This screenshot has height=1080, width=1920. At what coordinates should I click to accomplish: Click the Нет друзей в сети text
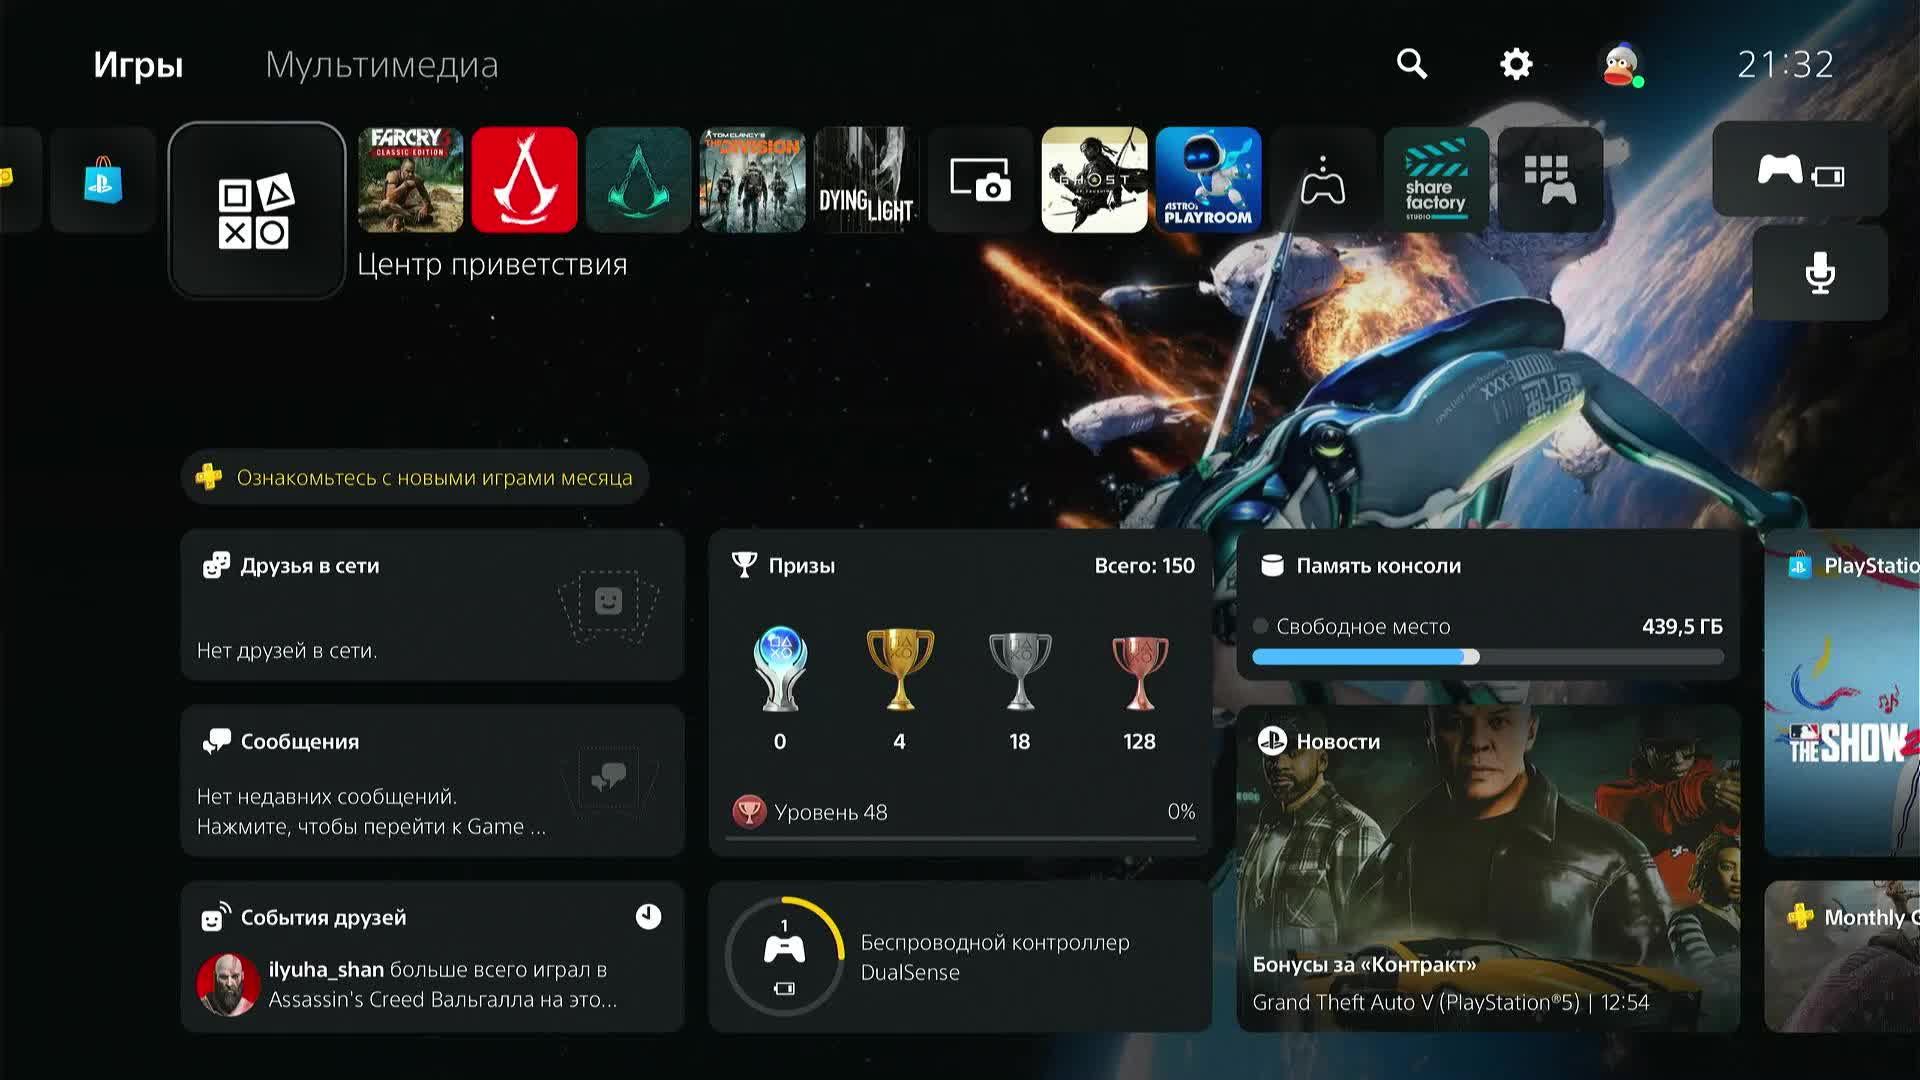coord(287,651)
